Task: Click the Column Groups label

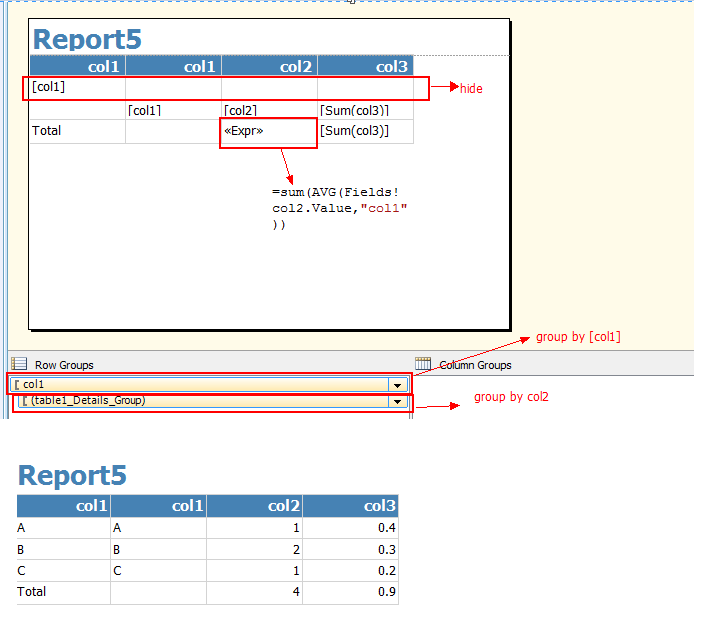Action: point(475,365)
